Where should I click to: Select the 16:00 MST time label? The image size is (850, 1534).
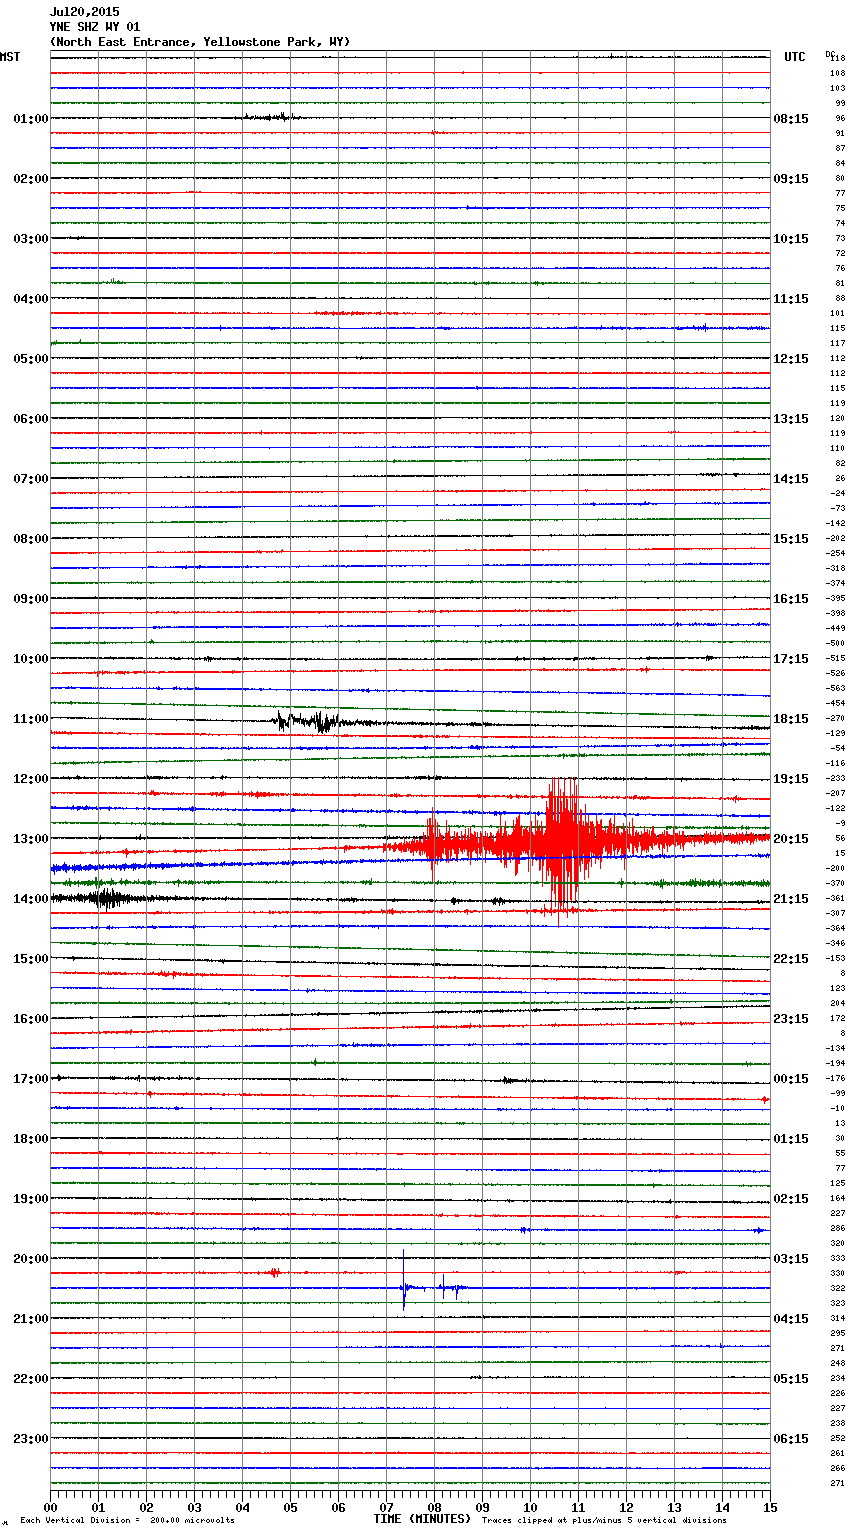(30, 1019)
